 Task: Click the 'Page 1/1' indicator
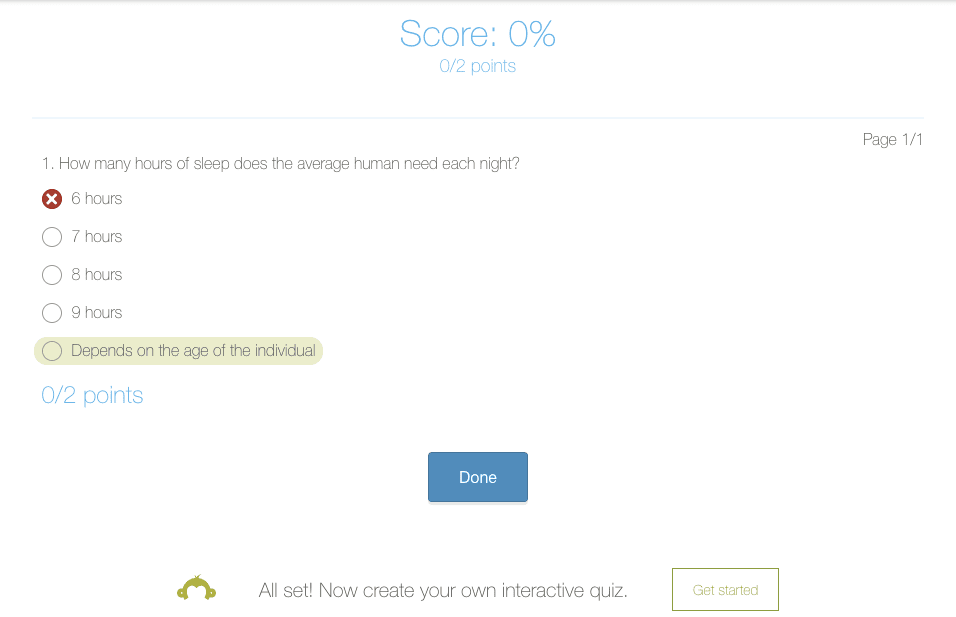point(892,139)
